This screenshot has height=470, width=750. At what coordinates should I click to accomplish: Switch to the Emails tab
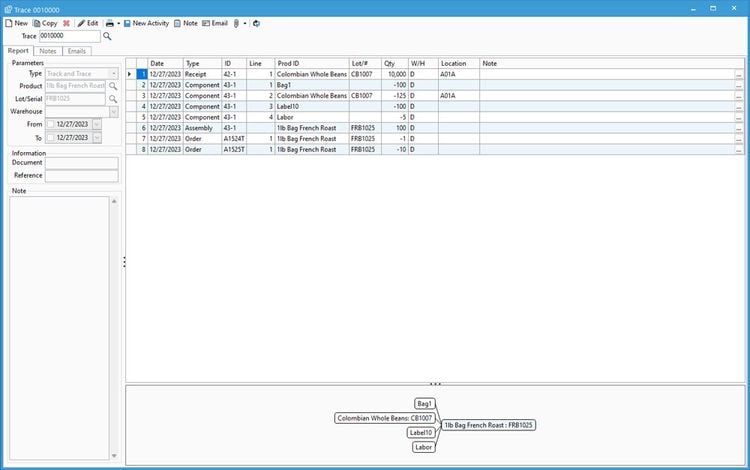[77, 51]
